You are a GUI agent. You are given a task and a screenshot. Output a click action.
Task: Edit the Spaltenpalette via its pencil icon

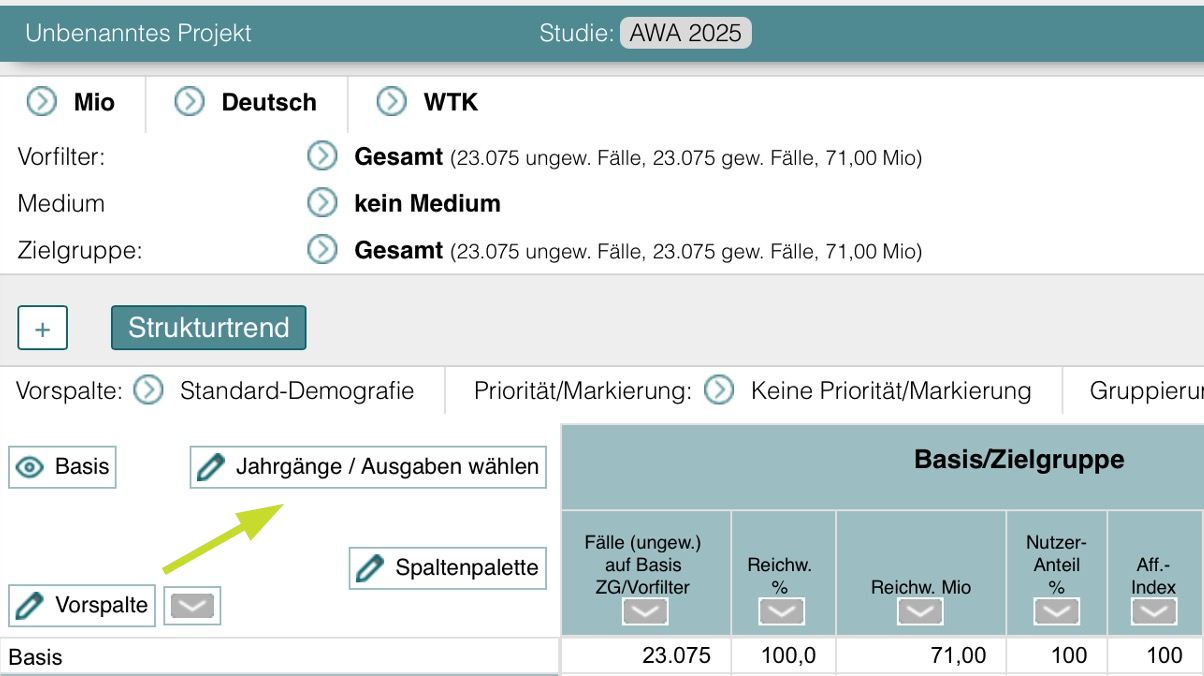click(x=370, y=567)
